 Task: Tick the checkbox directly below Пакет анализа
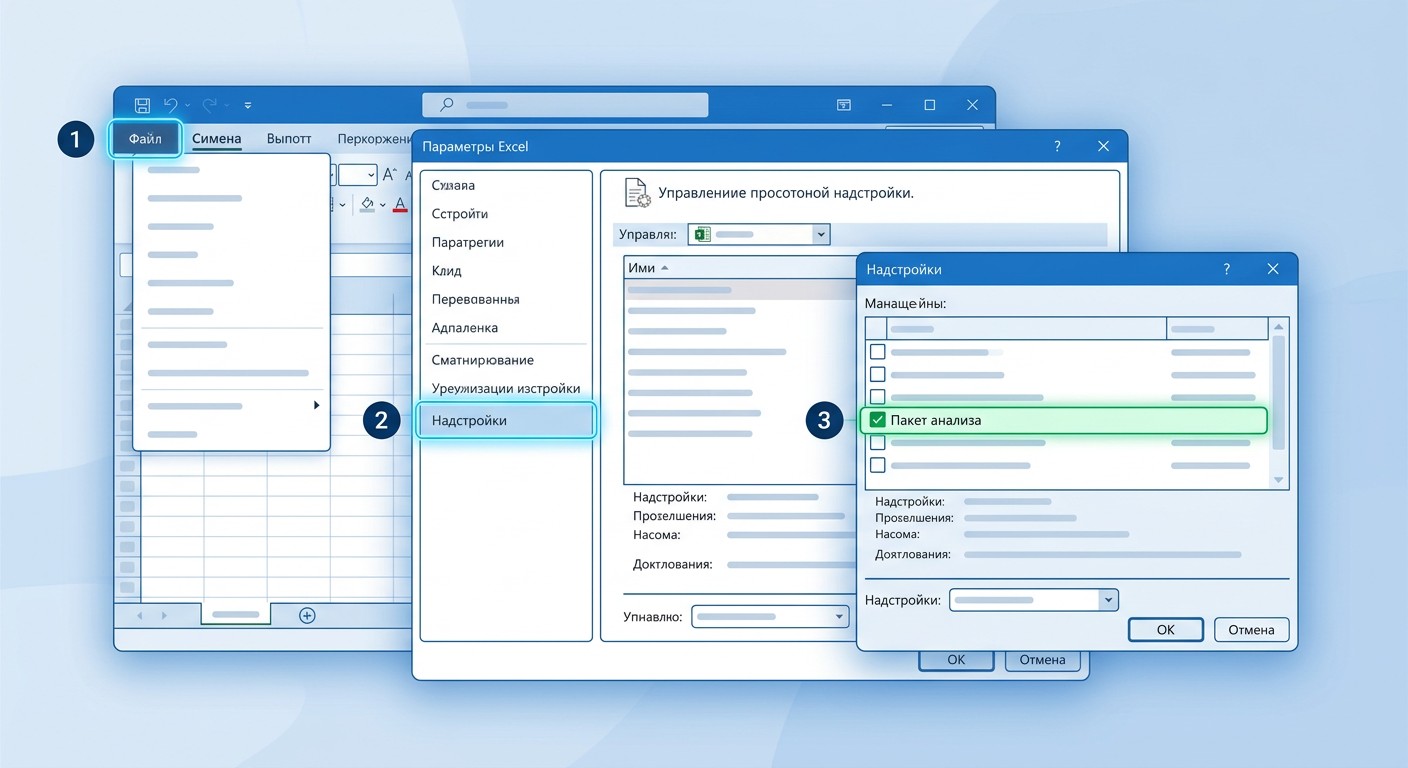878,442
